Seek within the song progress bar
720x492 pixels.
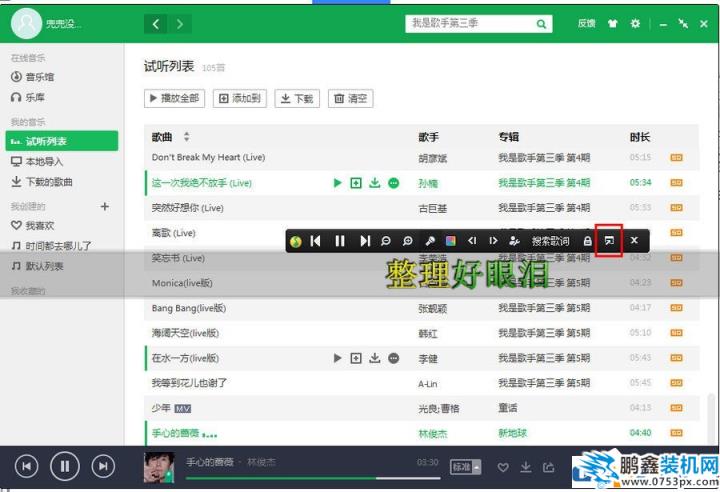(313, 478)
